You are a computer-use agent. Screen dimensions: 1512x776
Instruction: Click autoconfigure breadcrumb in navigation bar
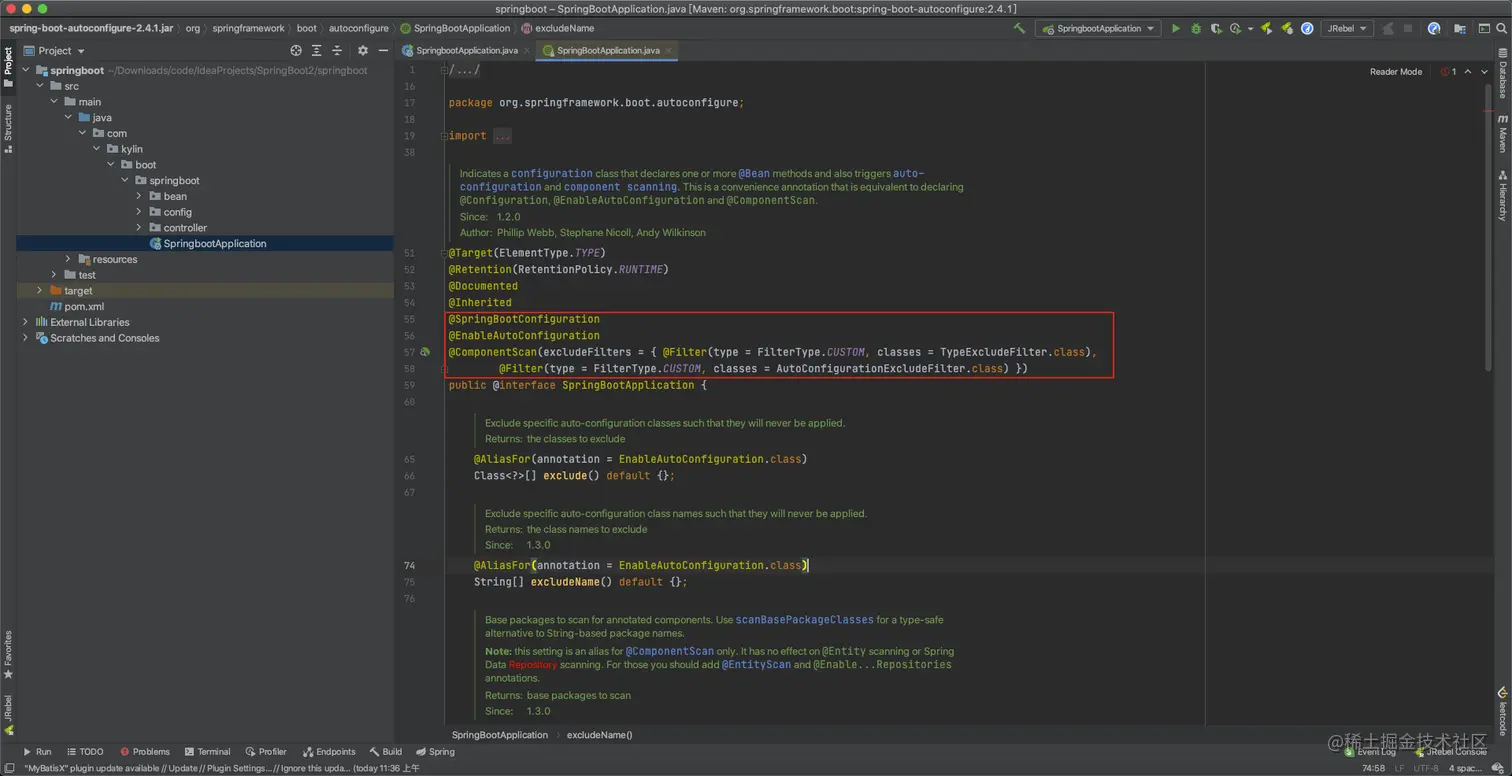pos(357,29)
